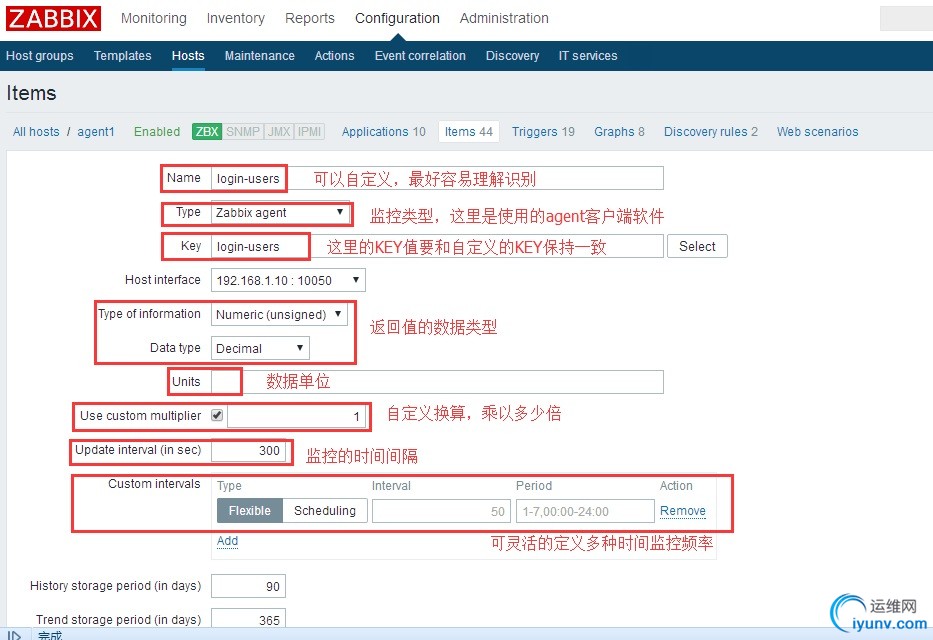The height and width of the screenshot is (640, 933).
Task: Click the Select button next to Key
Action: (x=697, y=246)
